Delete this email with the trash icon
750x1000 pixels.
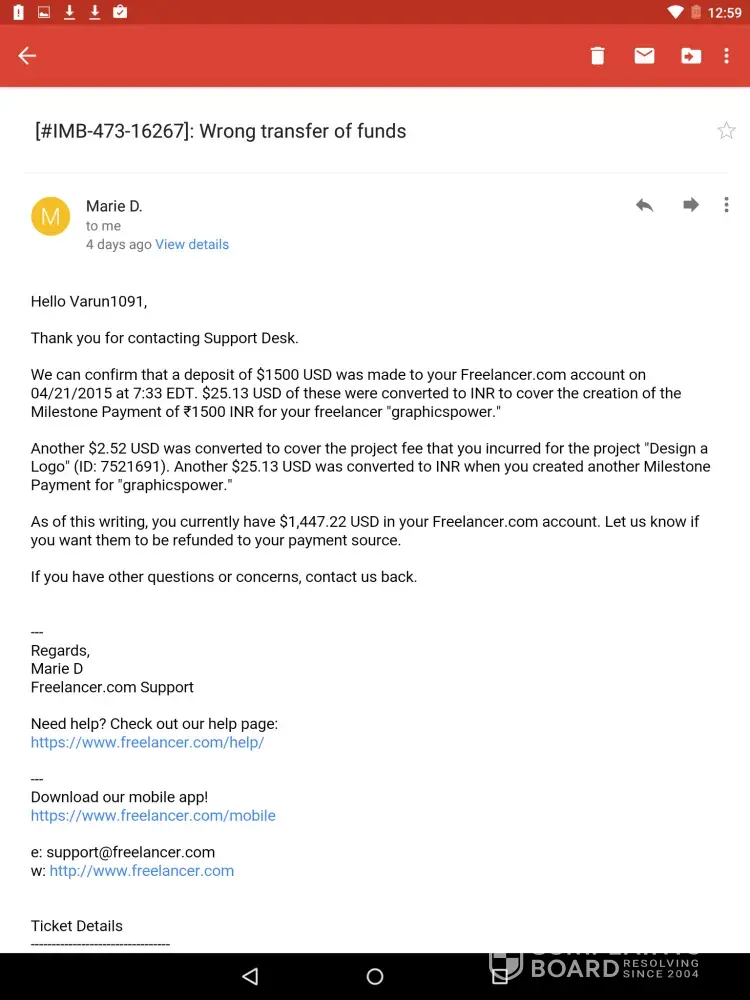(x=598, y=56)
